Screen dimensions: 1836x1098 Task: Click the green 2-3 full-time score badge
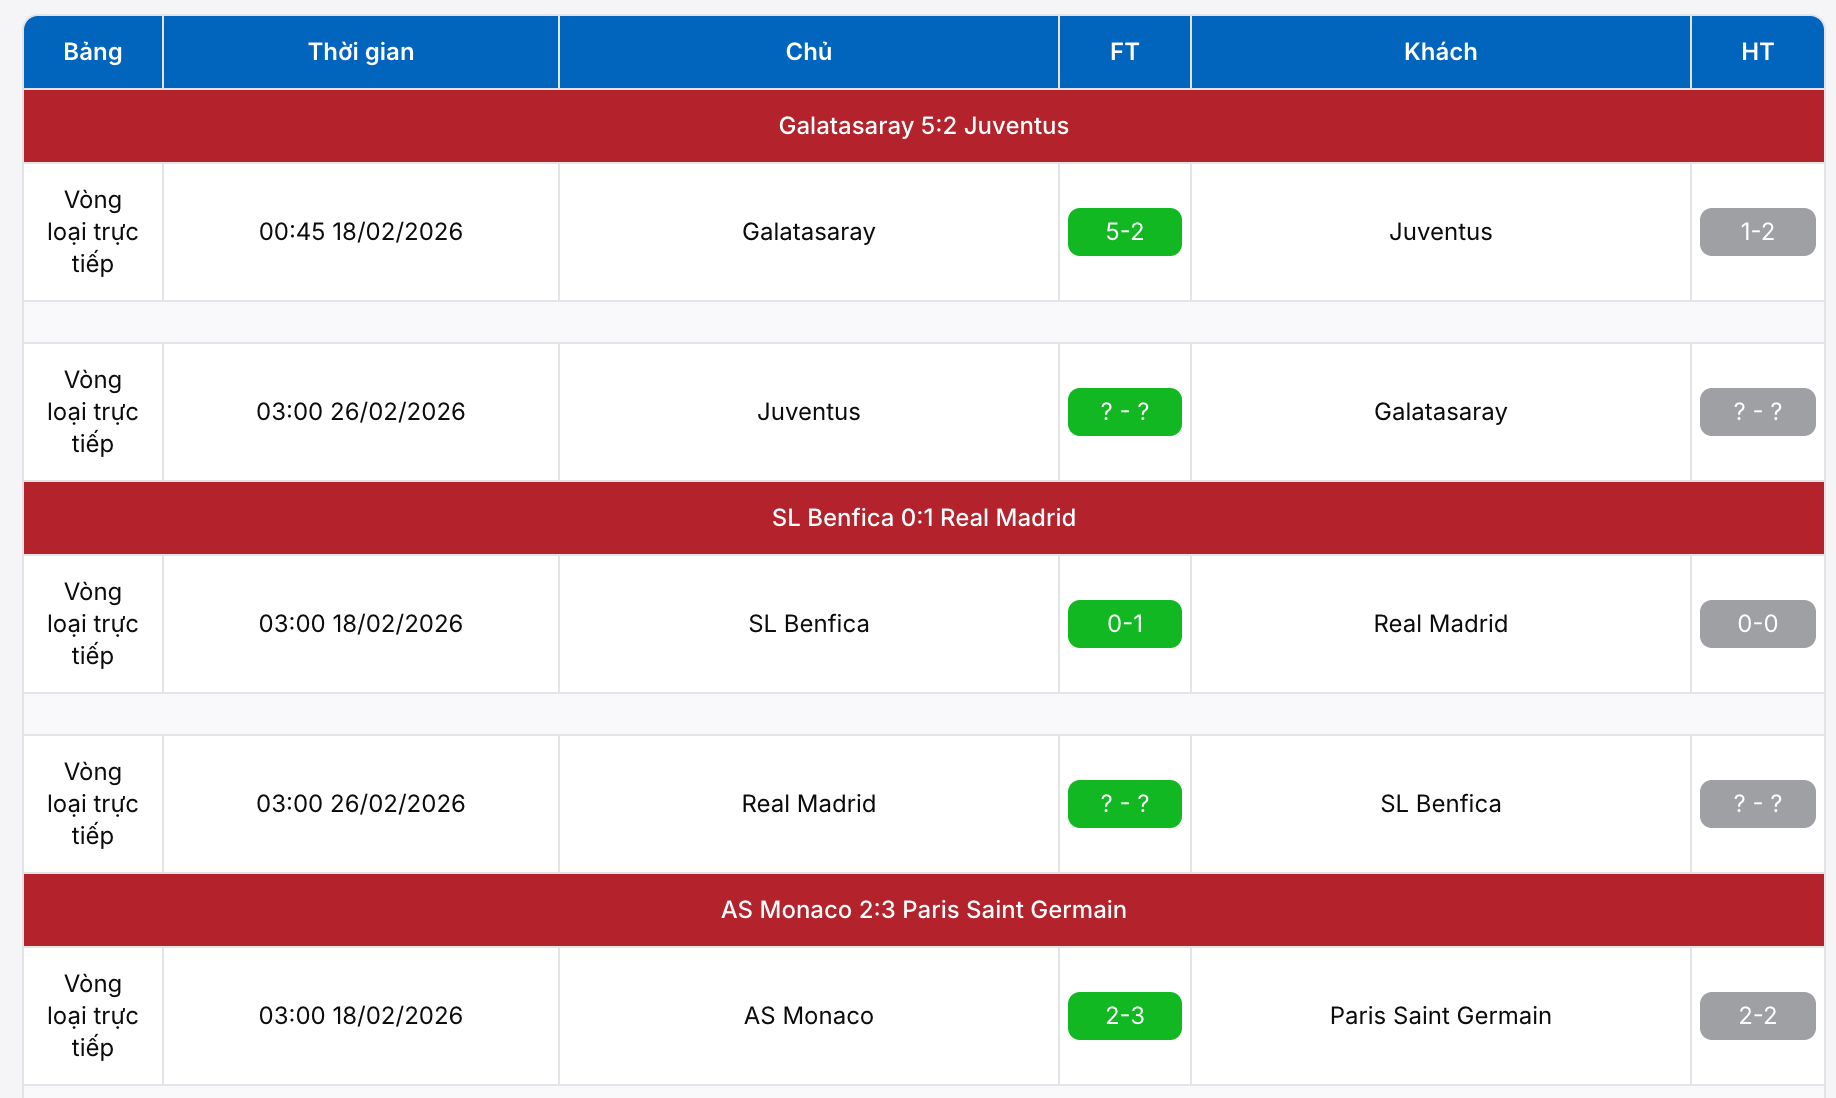pyautogui.click(x=1124, y=1016)
